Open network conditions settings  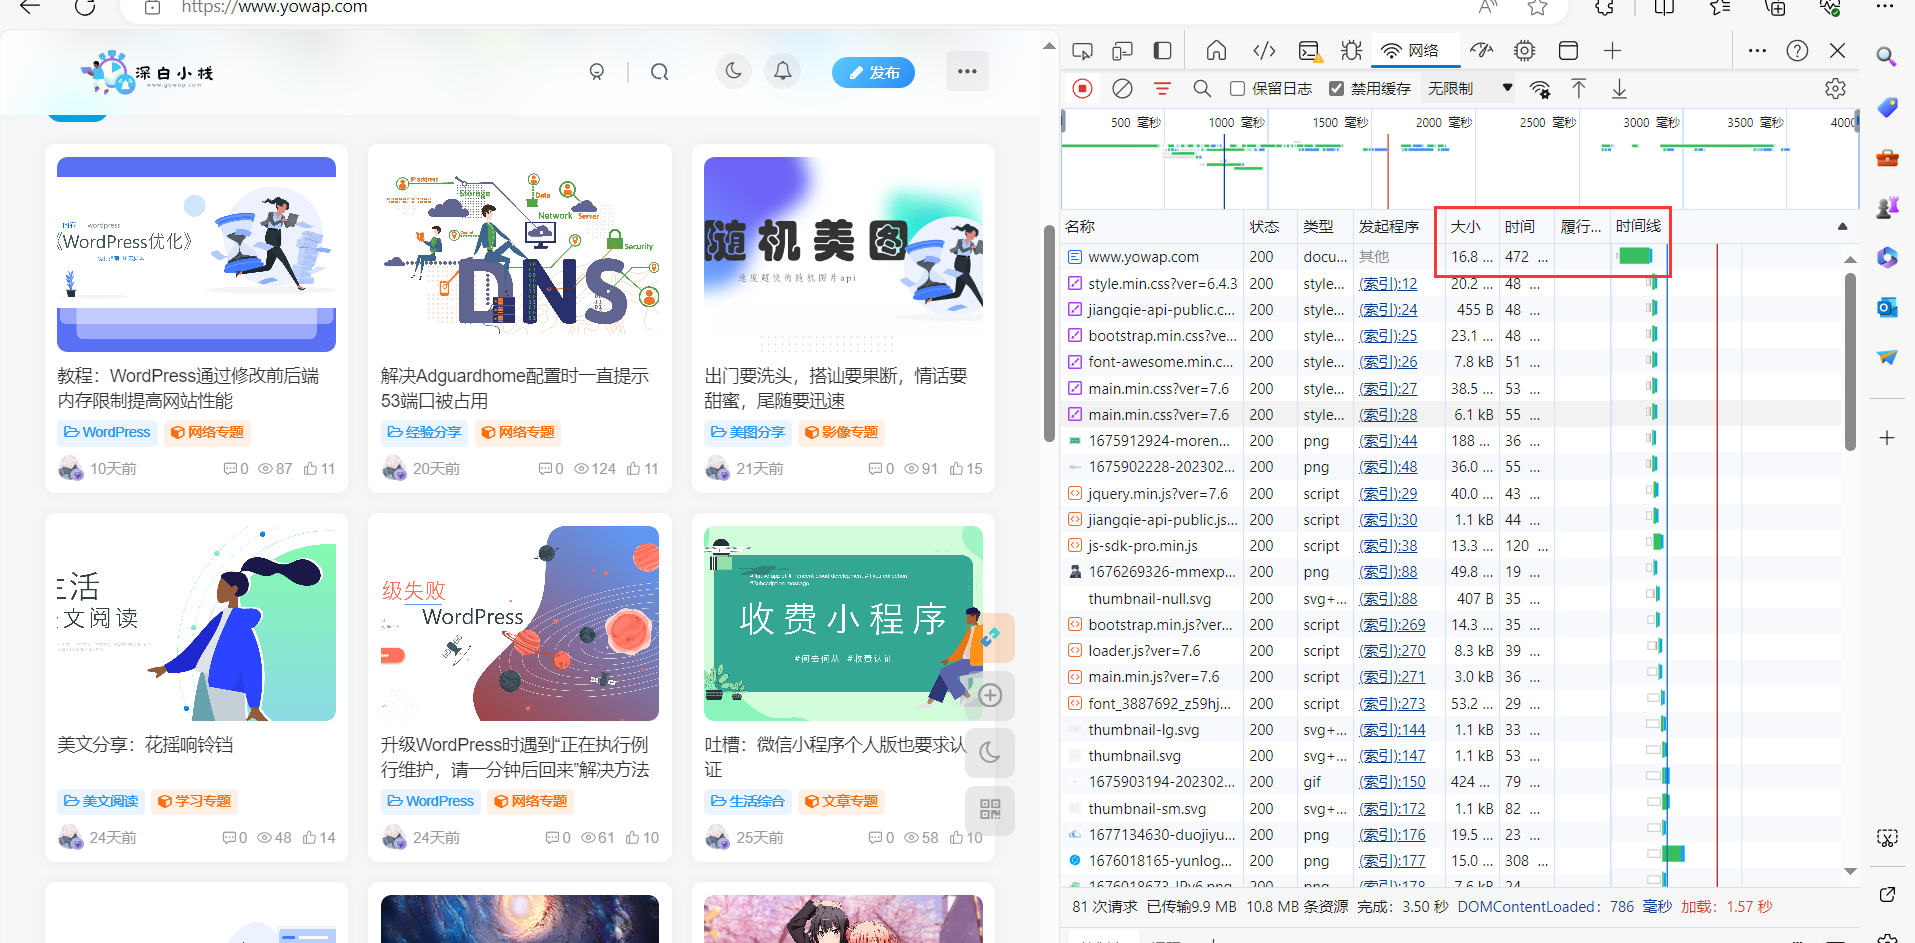[1540, 88]
